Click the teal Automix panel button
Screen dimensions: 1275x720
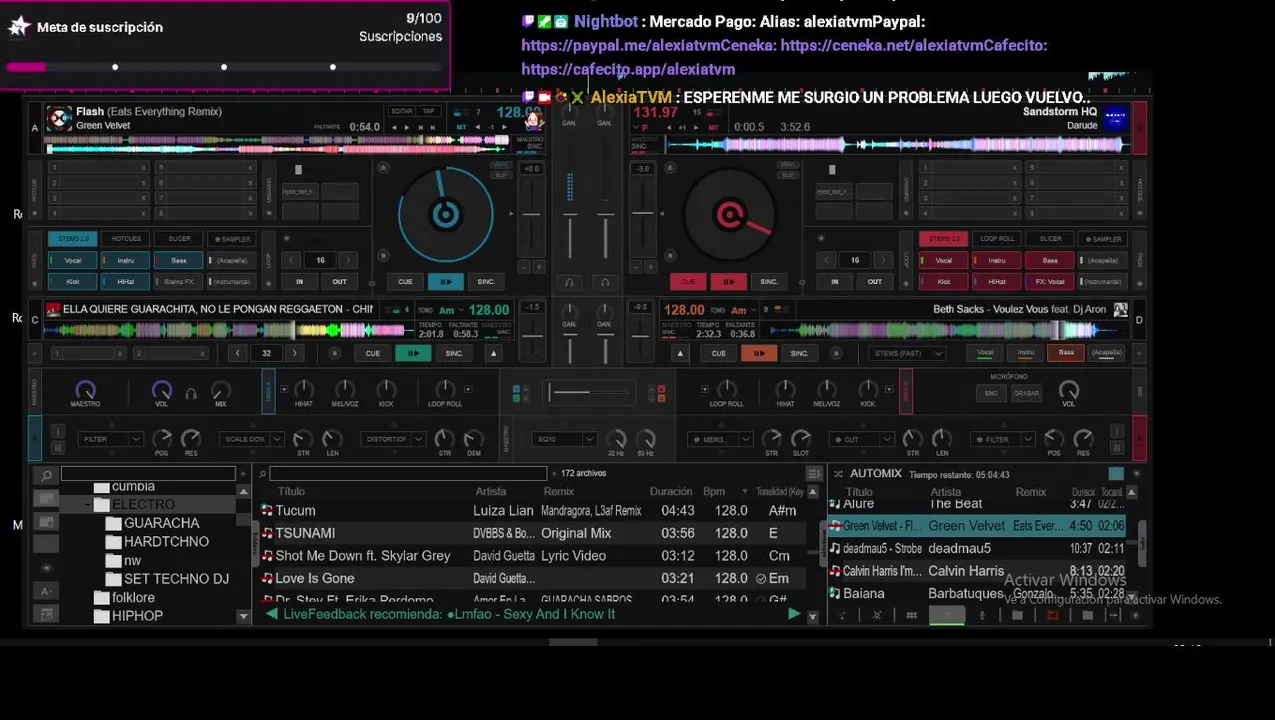point(1116,474)
